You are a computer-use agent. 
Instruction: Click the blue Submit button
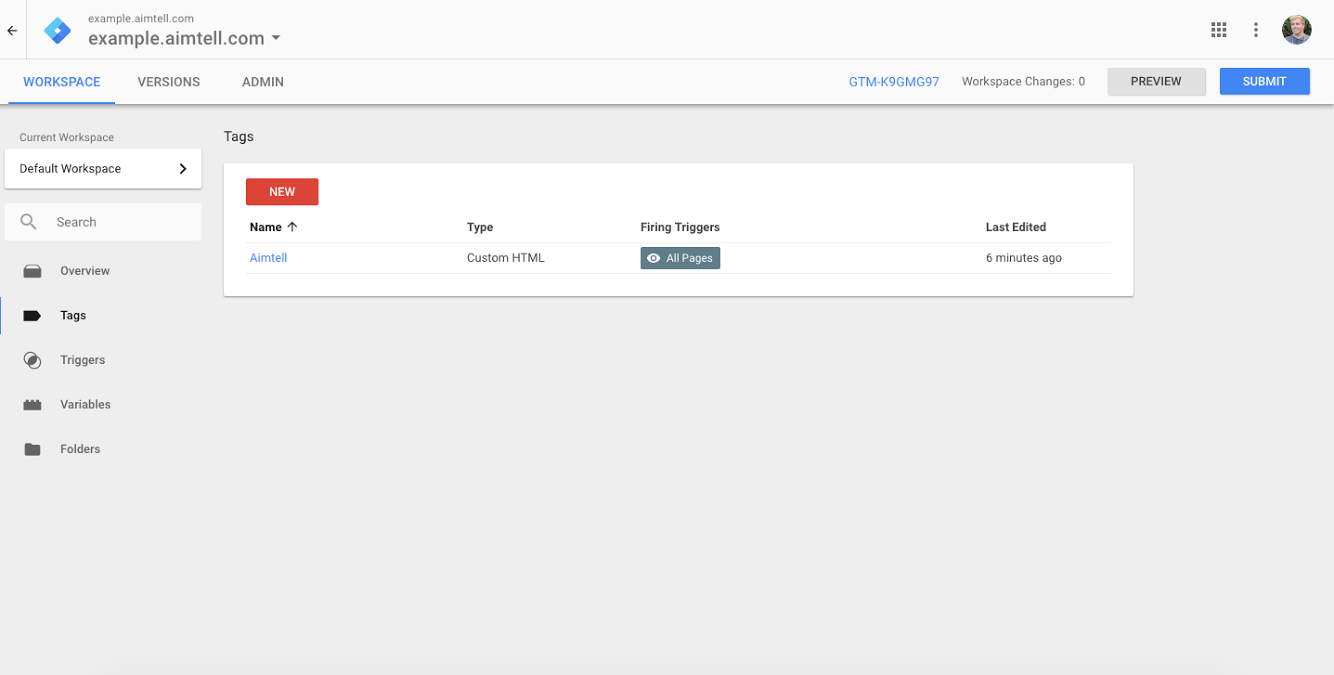[x=1264, y=82]
